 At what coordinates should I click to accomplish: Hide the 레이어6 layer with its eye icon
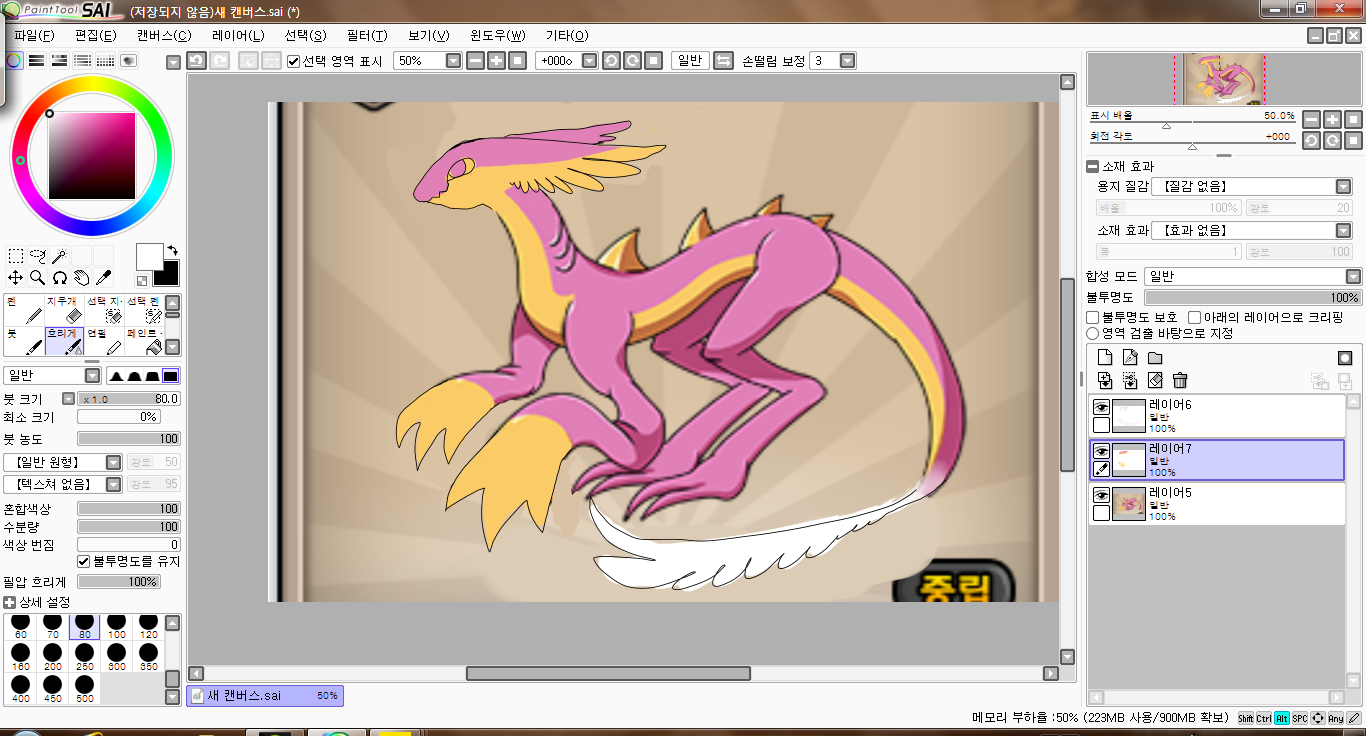pyautogui.click(x=1101, y=407)
